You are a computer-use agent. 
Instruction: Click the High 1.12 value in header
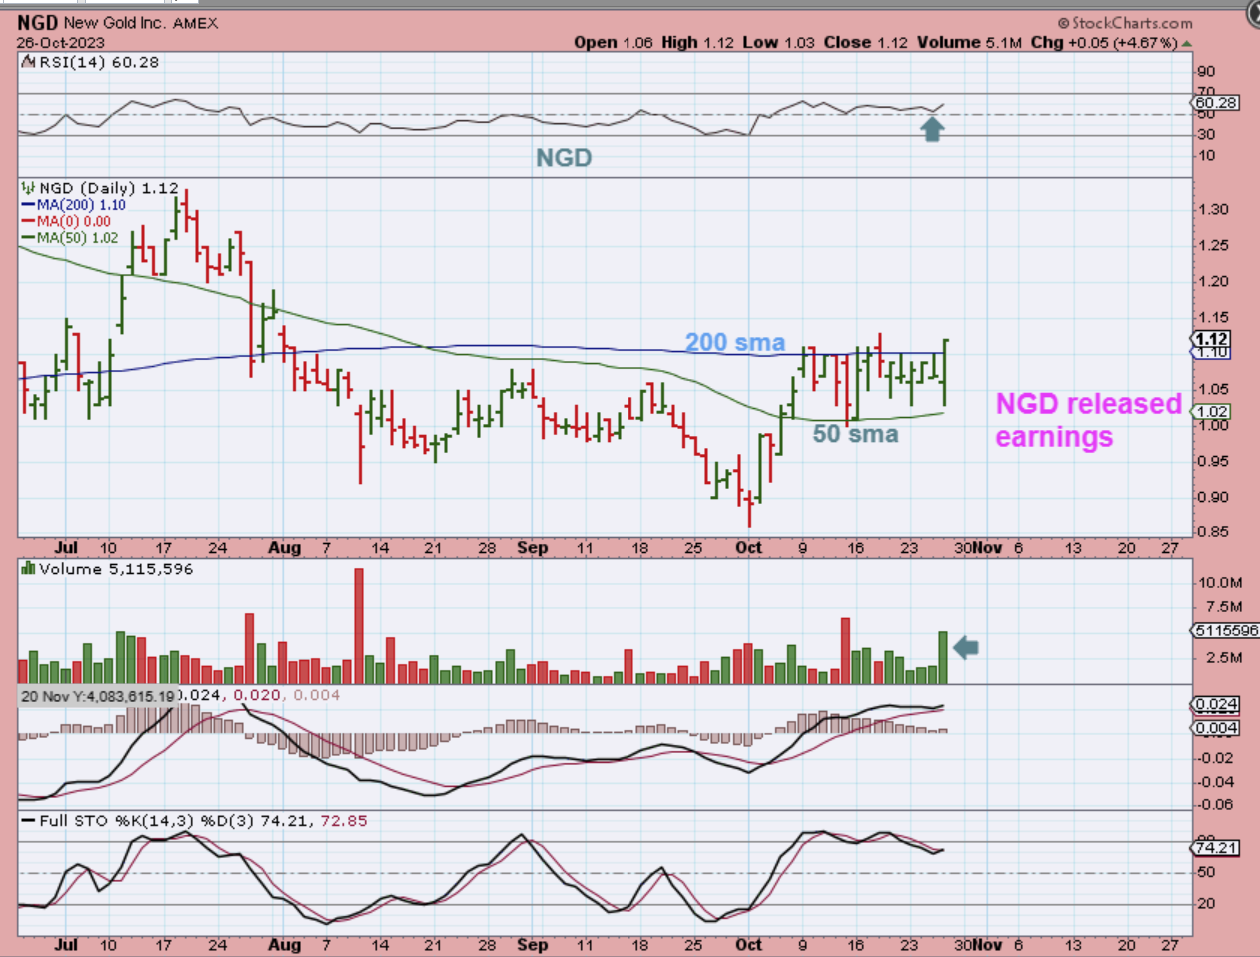698,42
